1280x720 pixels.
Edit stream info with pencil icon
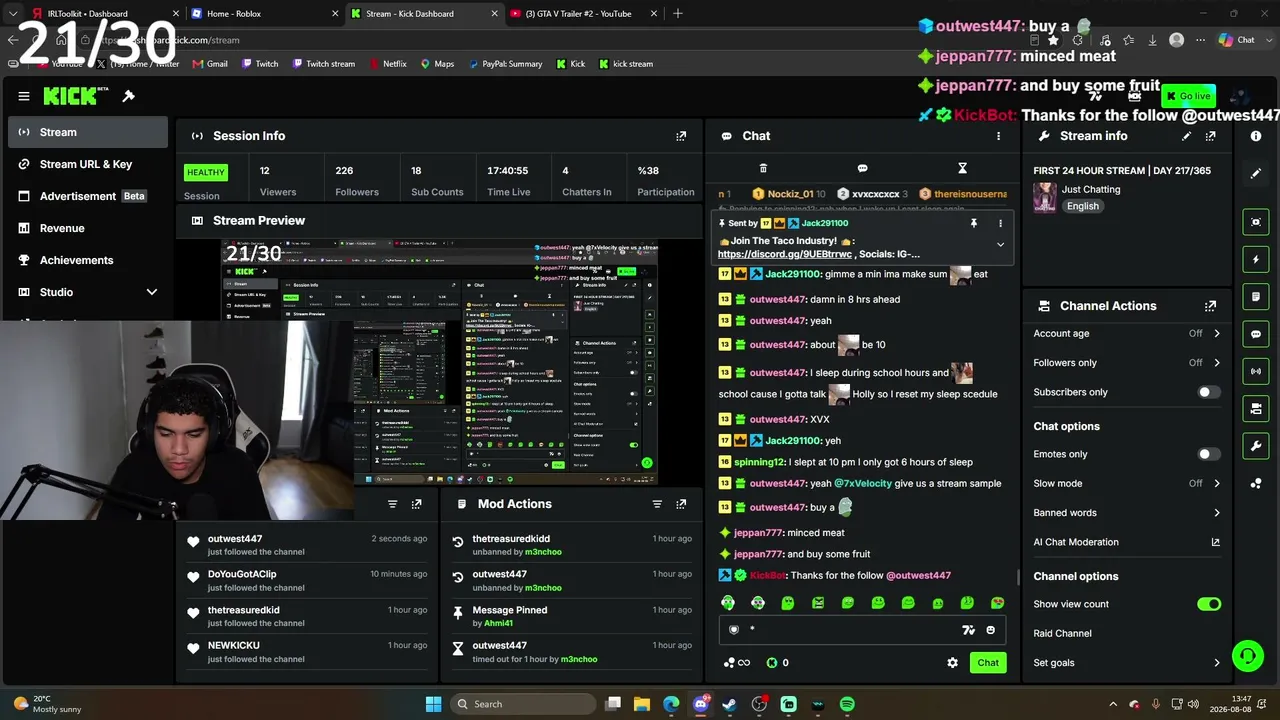click(x=1187, y=136)
